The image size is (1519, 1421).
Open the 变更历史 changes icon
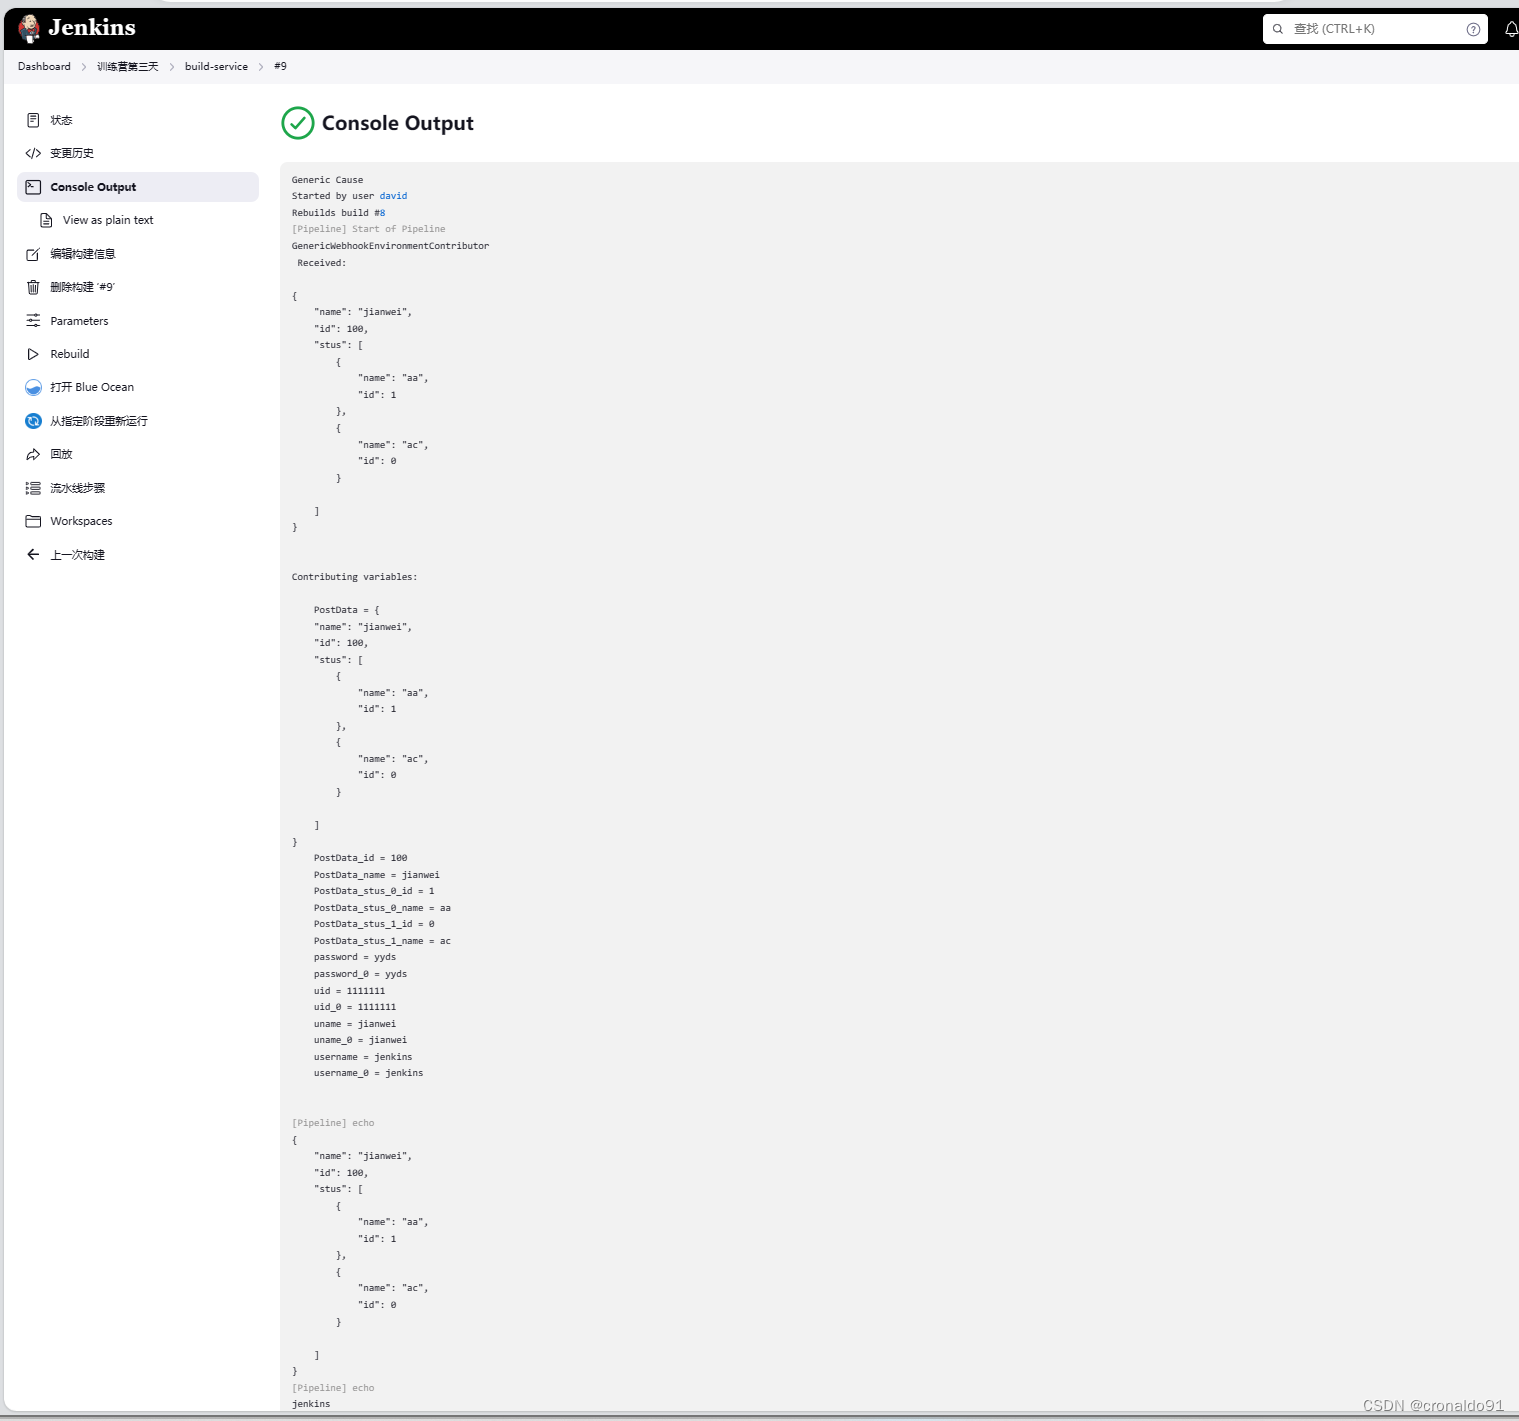pyautogui.click(x=33, y=153)
